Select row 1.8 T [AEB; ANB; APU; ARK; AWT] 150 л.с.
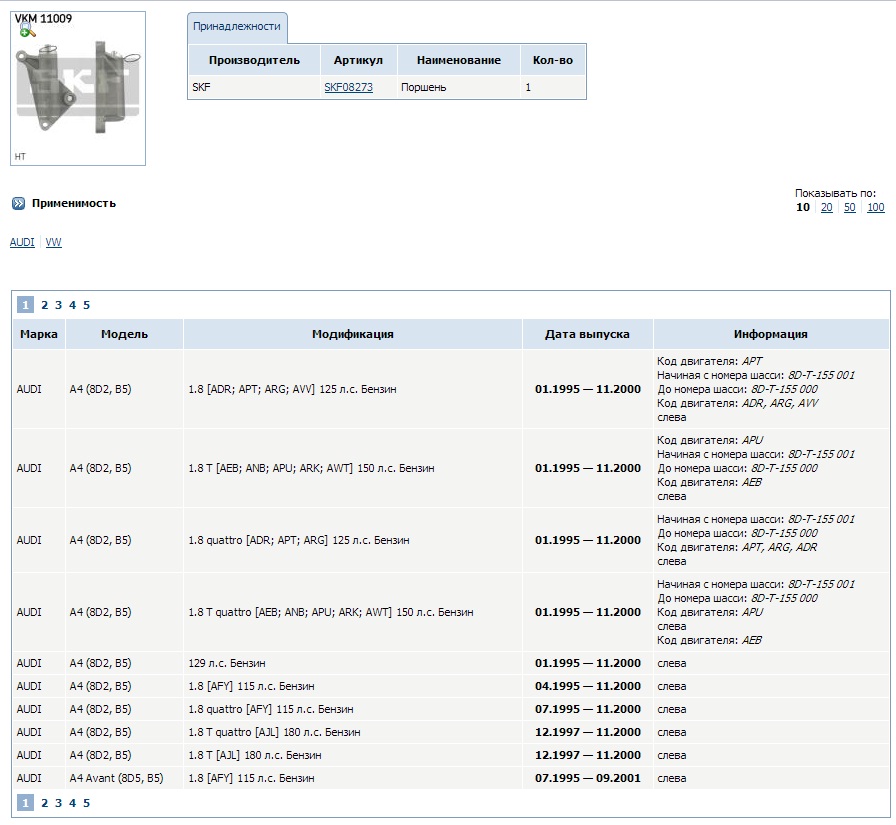This screenshot has width=896, height=825. click(451, 468)
